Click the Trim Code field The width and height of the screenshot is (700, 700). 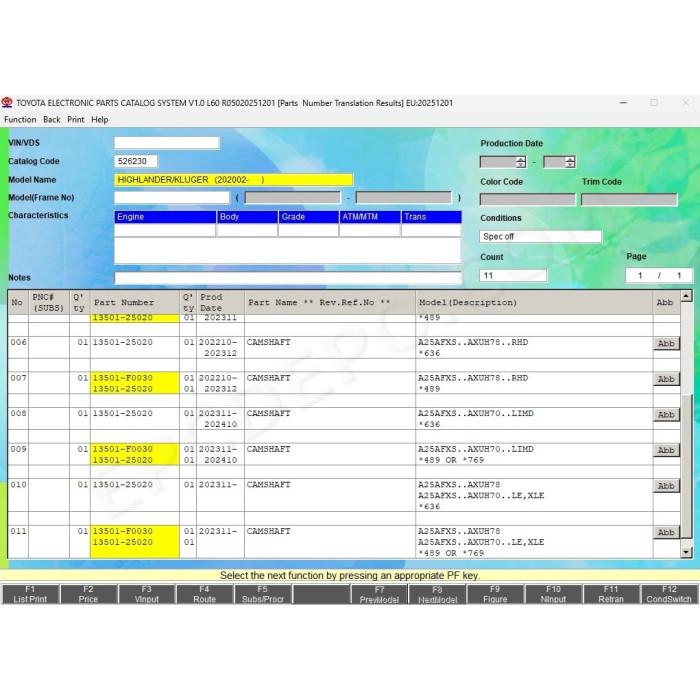pyautogui.click(x=629, y=200)
